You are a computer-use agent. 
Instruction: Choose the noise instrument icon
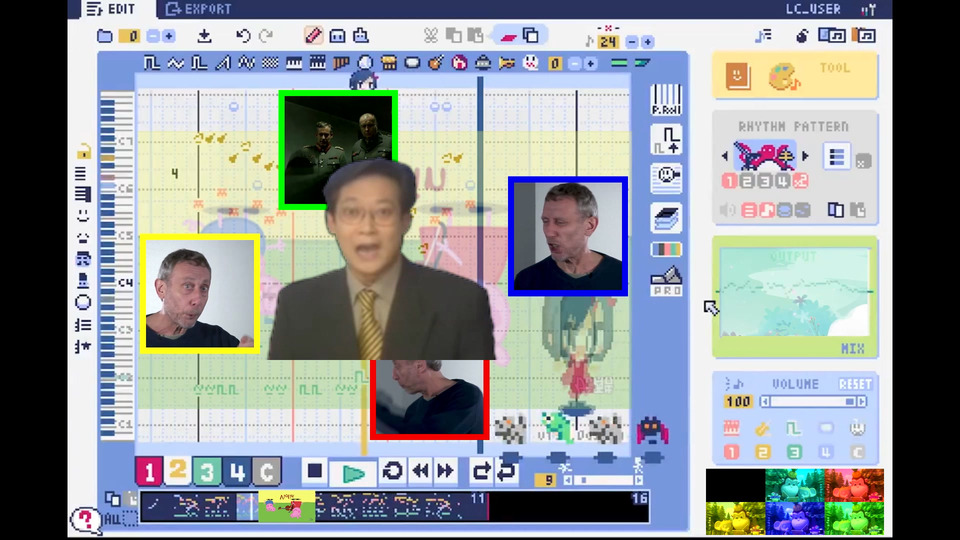click(270, 63)
